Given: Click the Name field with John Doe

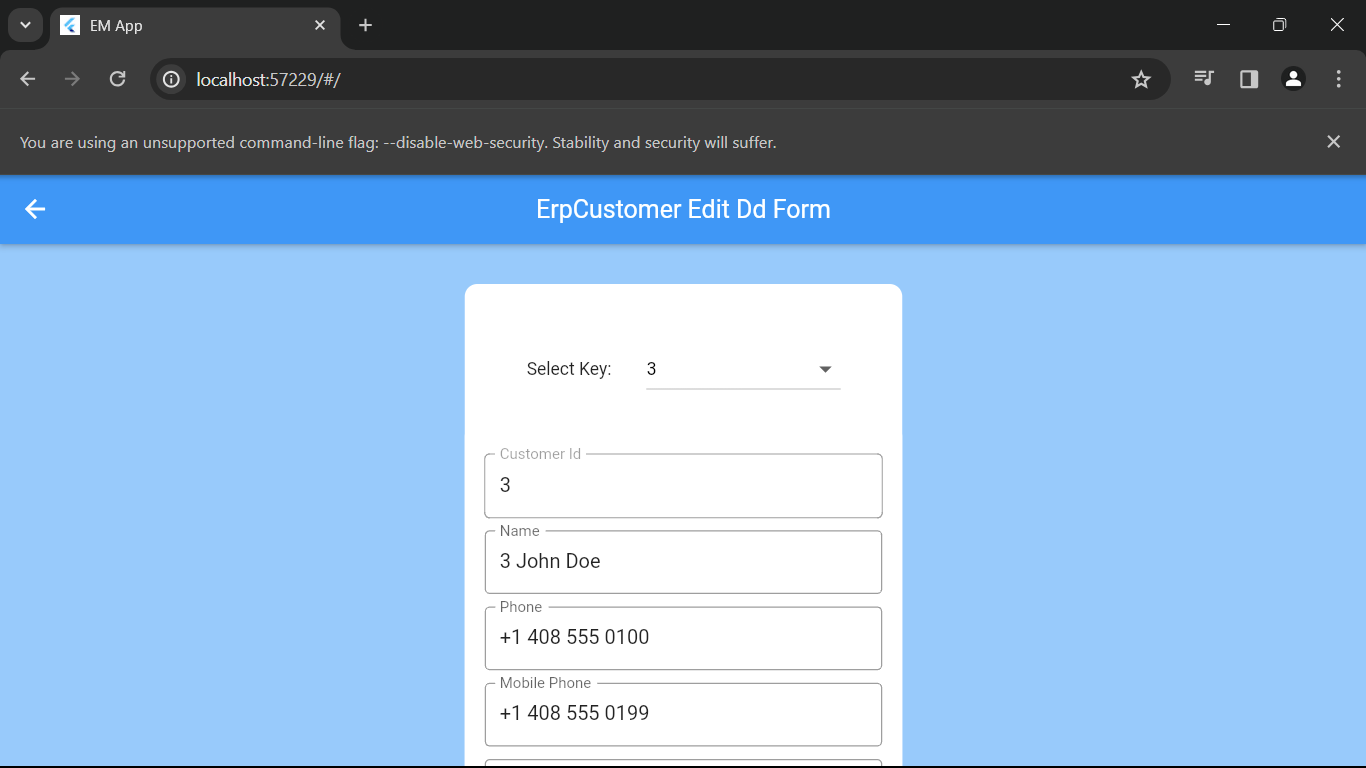Looking at the screenshot, I should coord(683,562).
